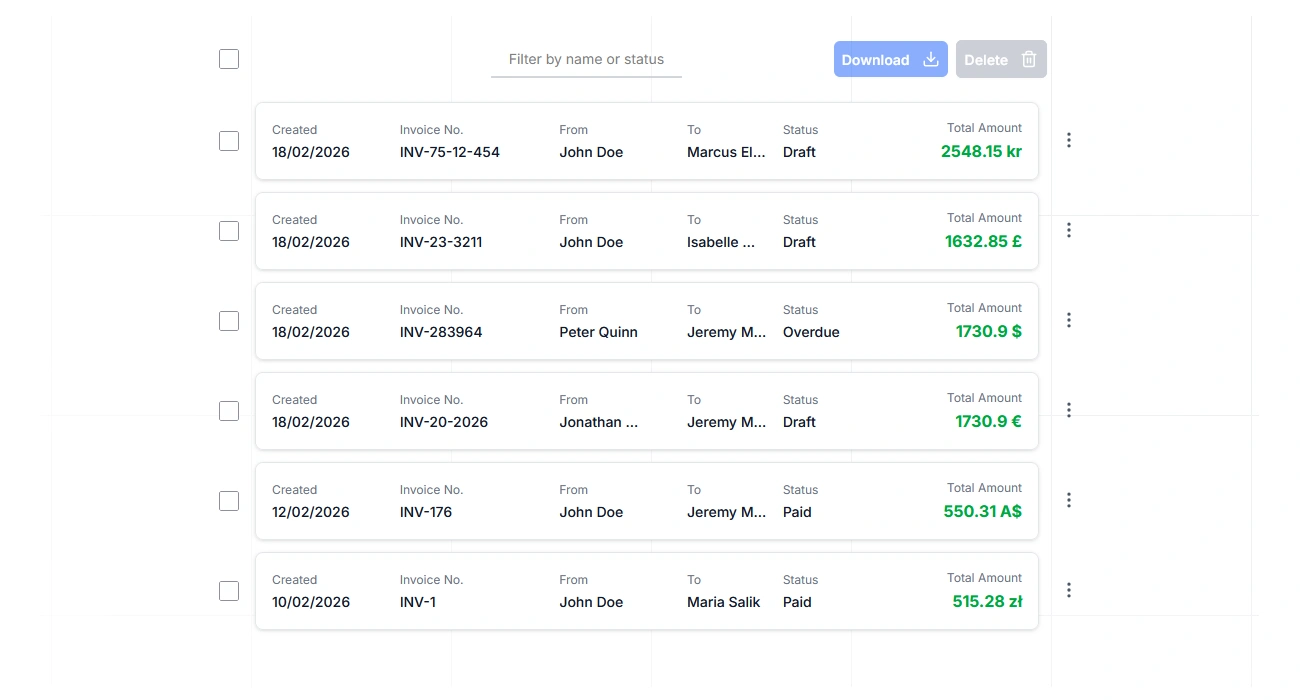Image resolution: width=1300 pixels, height=700 pixels.
Task: Click the filter by name or status field
Action: point(586,59)
